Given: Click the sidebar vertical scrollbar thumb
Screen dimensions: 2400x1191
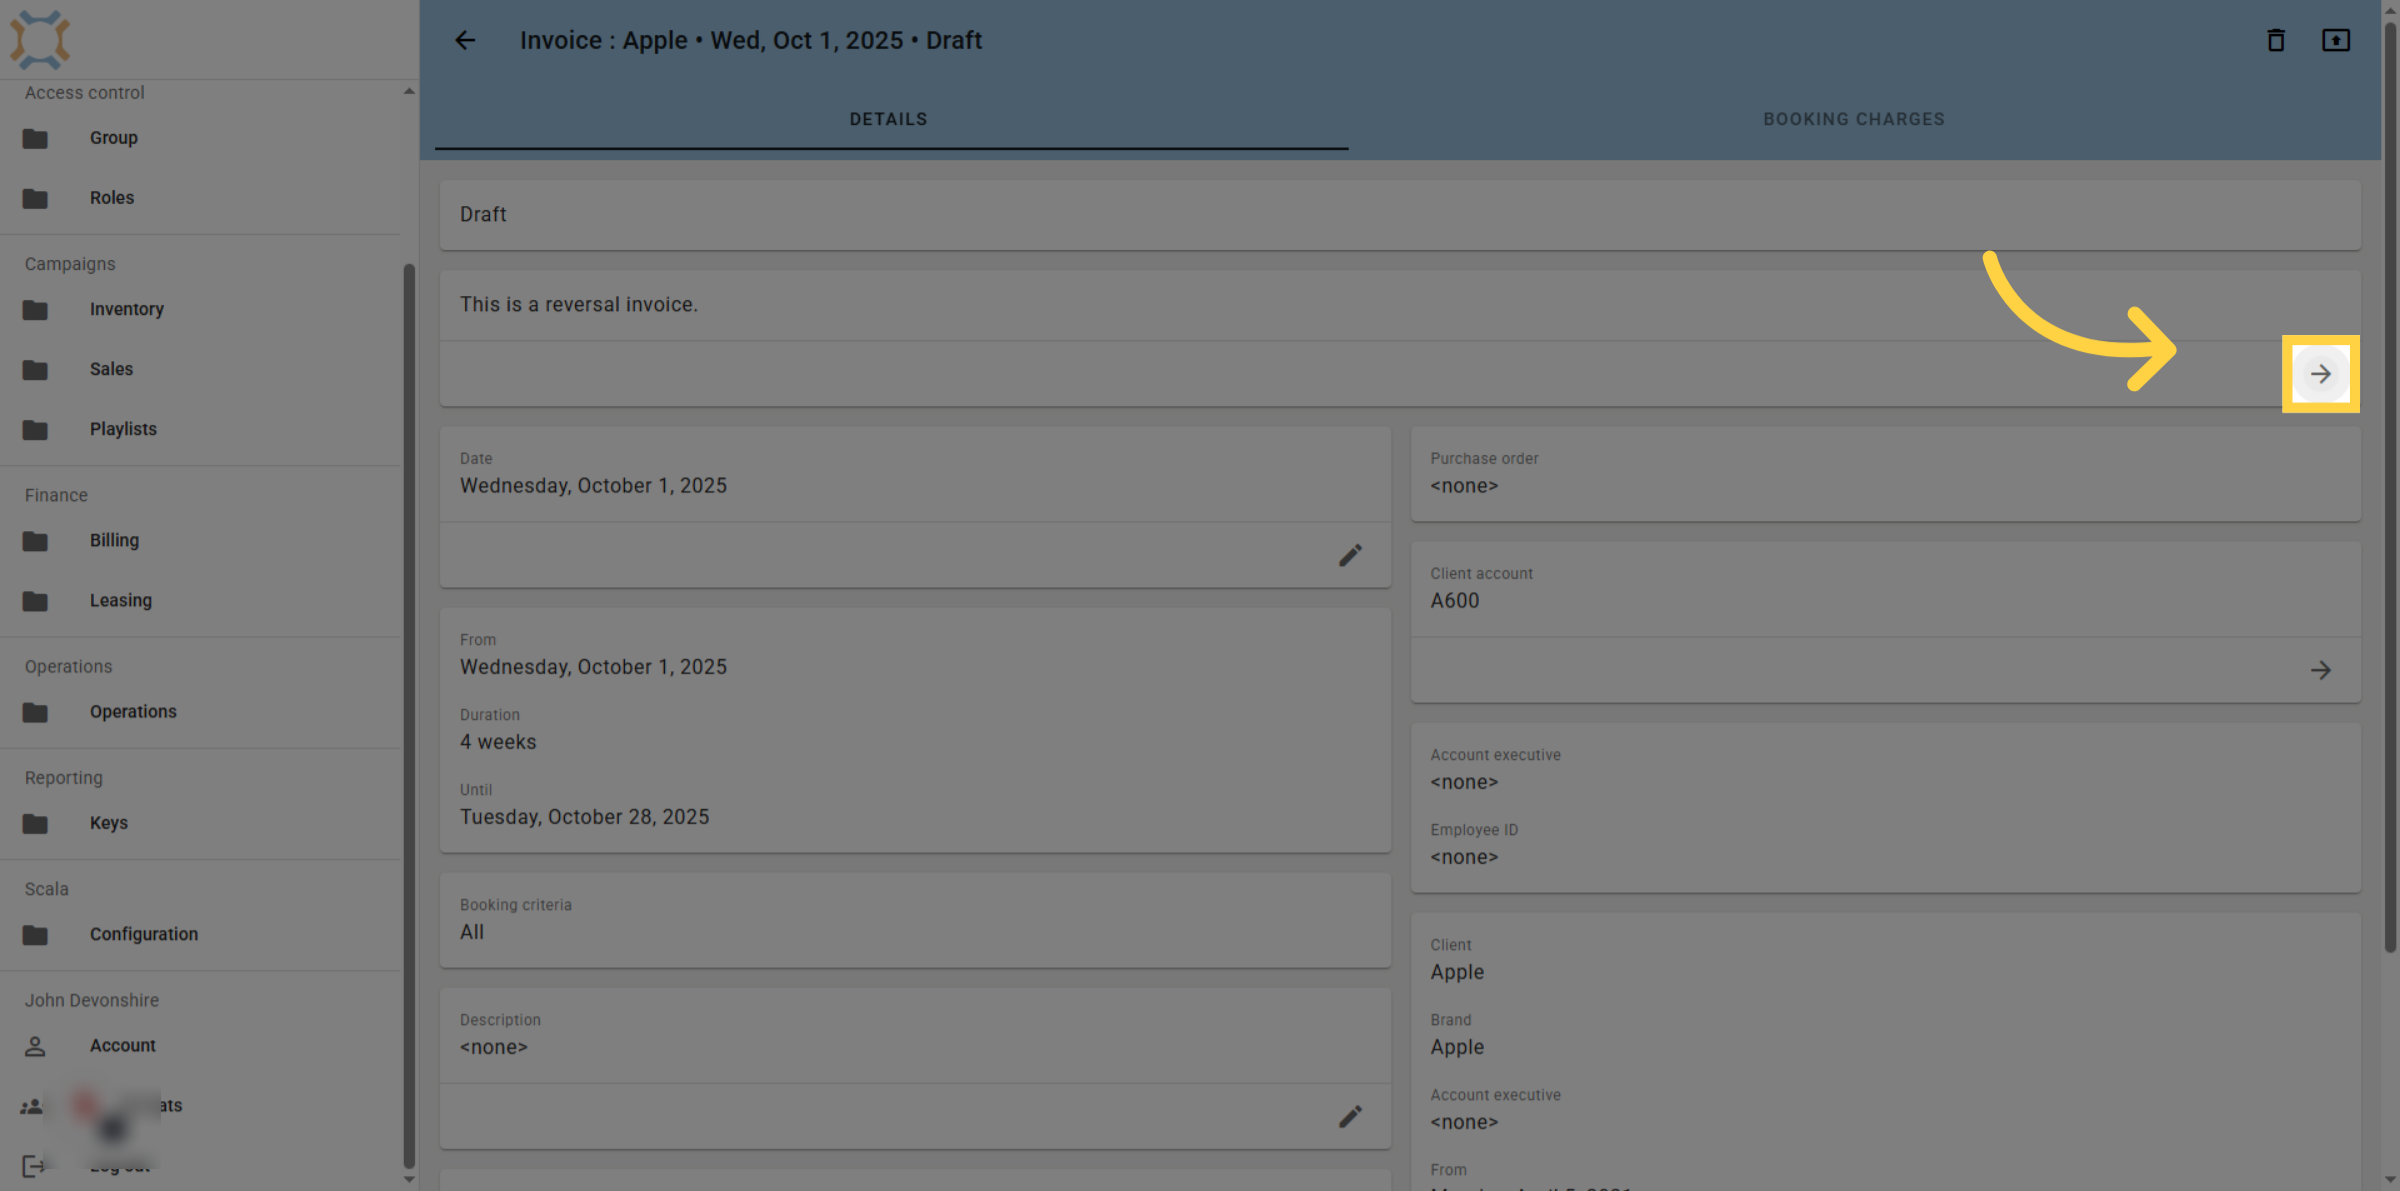Looking at the screenshot, I should 409,715.
